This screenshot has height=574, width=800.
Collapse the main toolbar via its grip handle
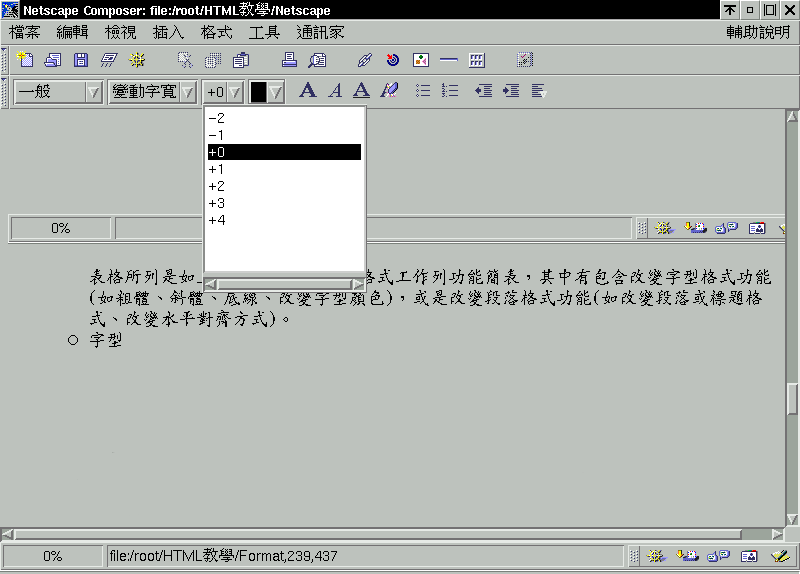[4, 60]
